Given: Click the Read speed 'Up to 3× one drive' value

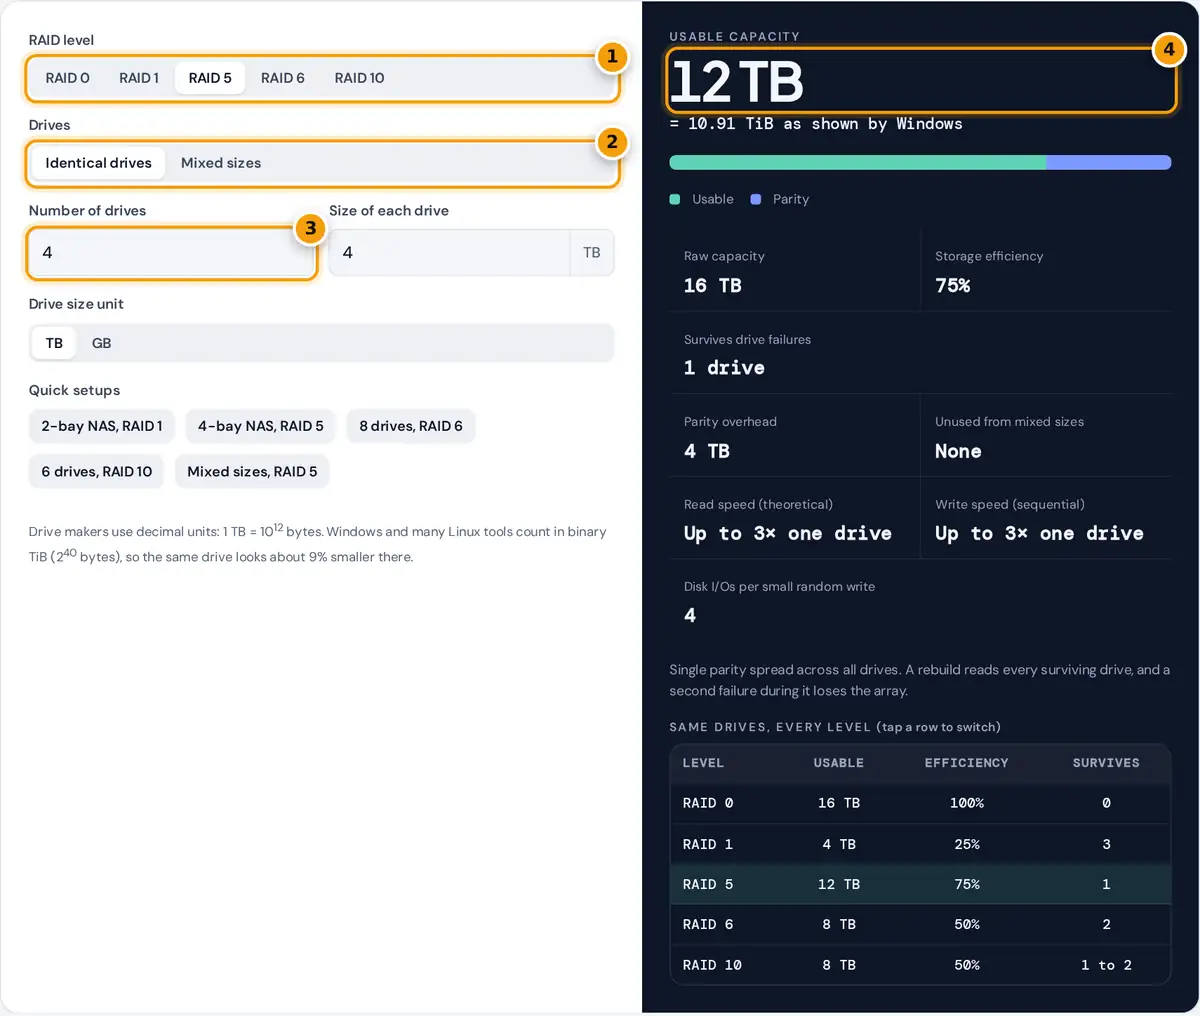Looking at the screenshot, I should (x=788, y=533).
